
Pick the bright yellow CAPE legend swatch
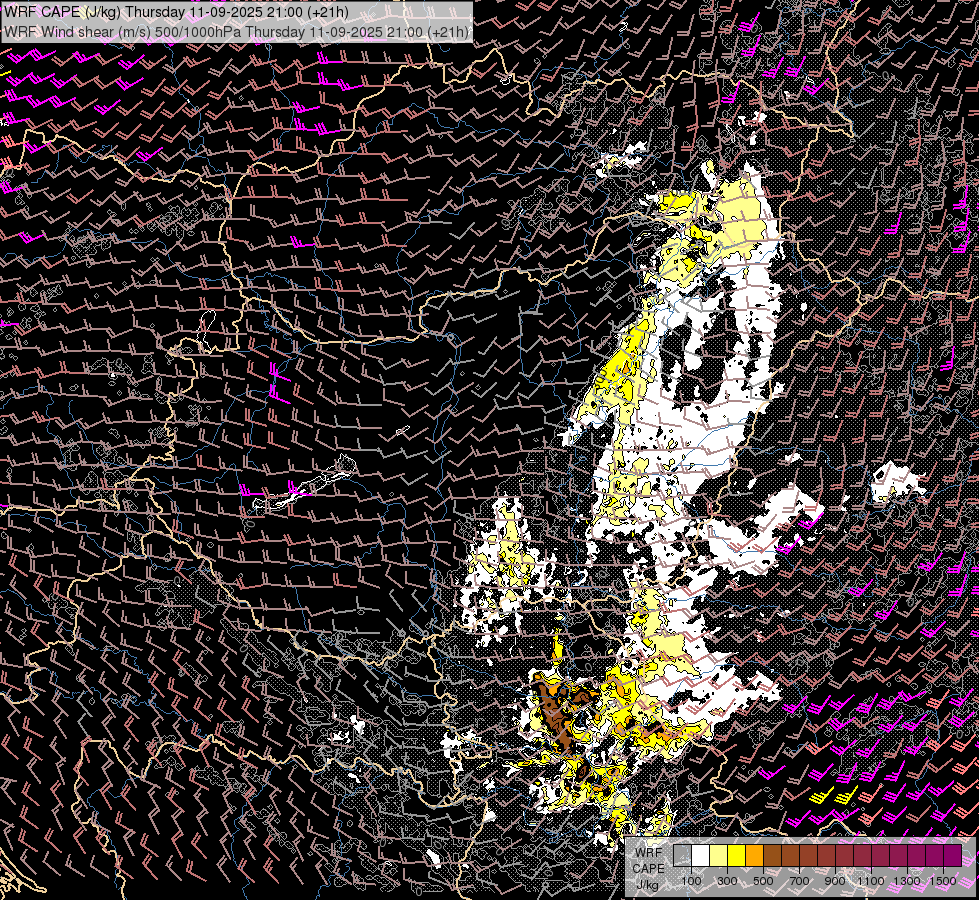point(736,855)
